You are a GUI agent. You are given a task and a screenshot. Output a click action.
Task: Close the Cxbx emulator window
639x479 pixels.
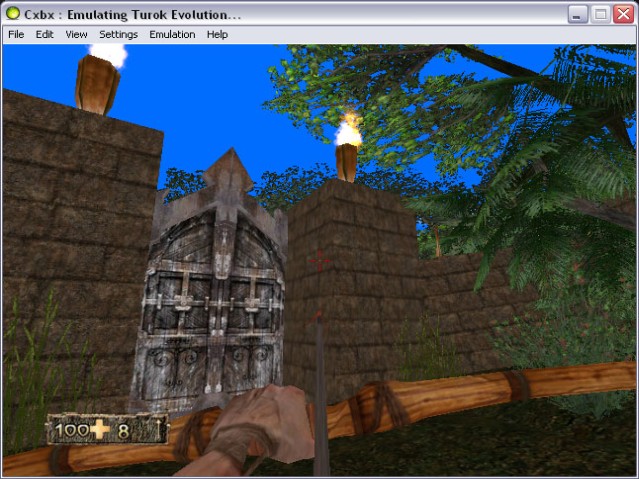pyautogui.click(x=623, y=14)
